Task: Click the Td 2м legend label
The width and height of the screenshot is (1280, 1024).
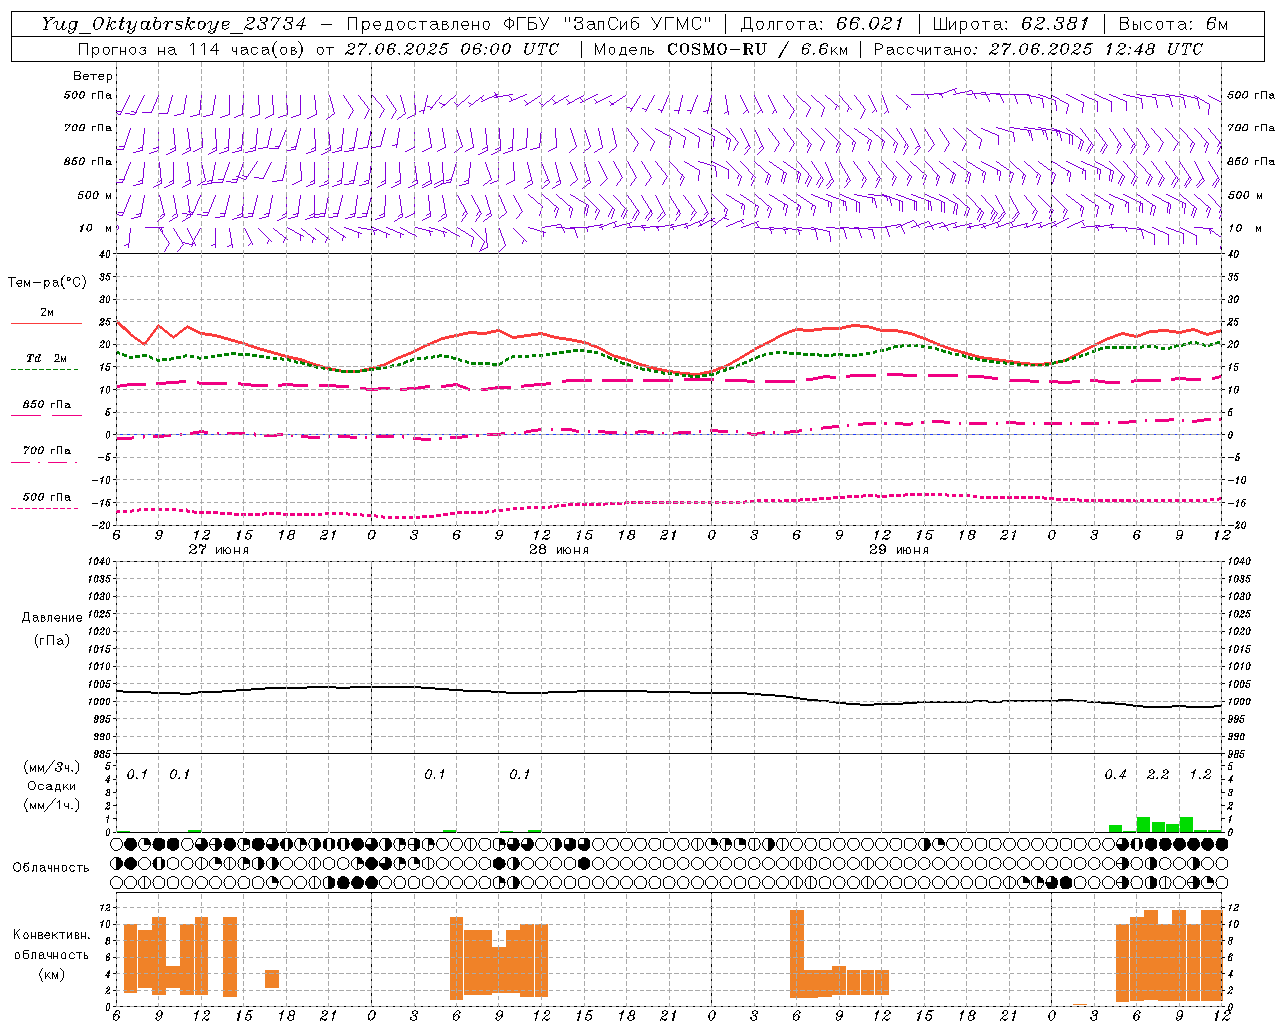Action: (46, 357)
